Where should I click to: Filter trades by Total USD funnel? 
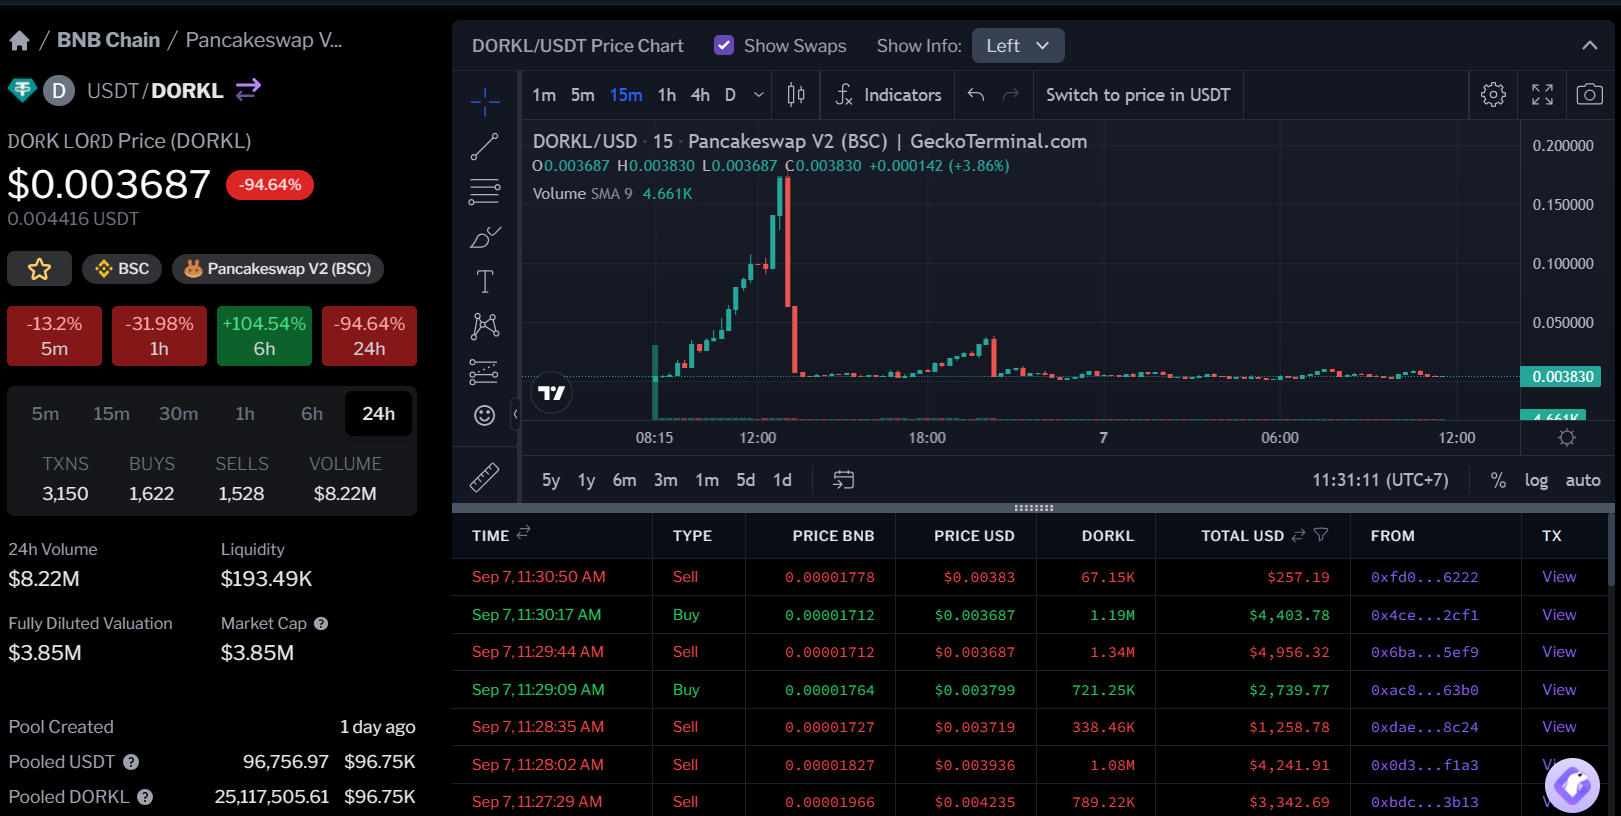[1321, 535]
